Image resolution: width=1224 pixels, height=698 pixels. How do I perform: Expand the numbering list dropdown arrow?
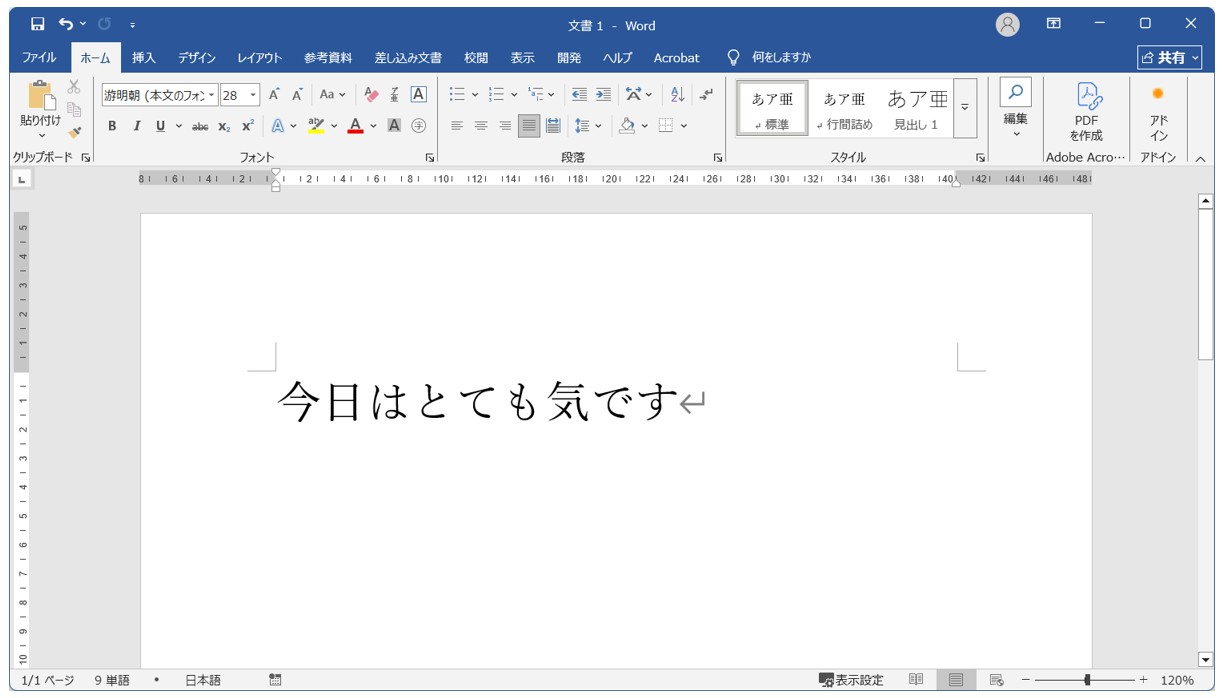coord(514,95)
